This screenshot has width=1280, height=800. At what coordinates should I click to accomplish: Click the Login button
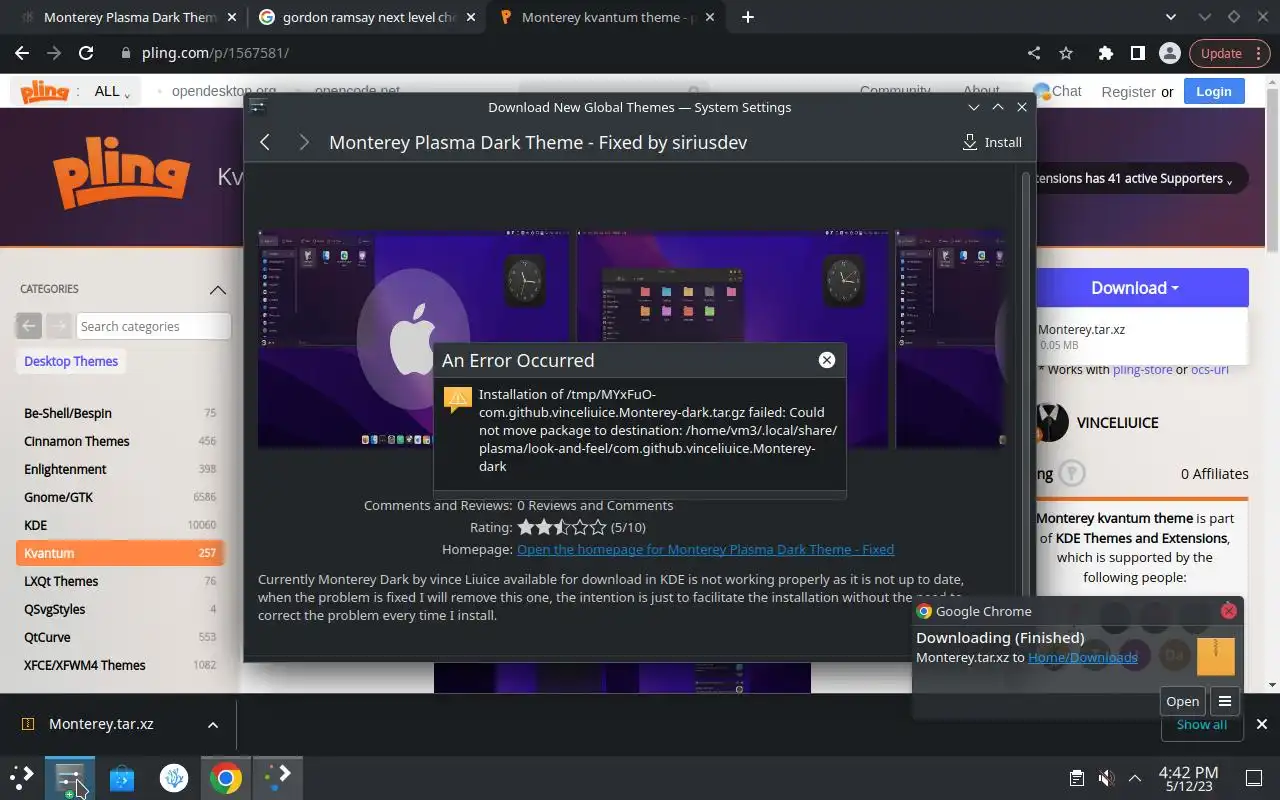click(x=1213, y=91)
